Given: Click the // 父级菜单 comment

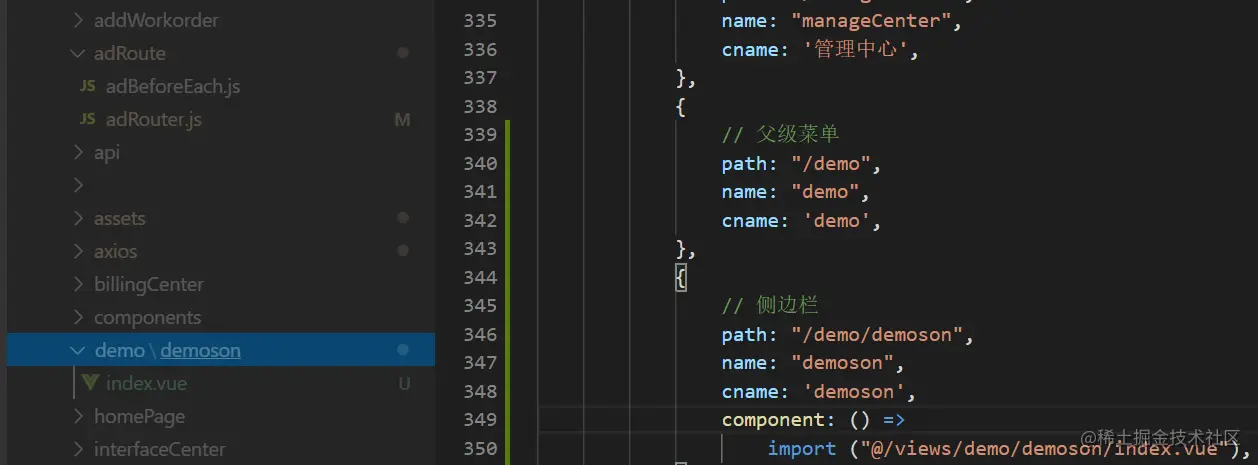Looking at the screenshot, I should [x=780, y=135].
